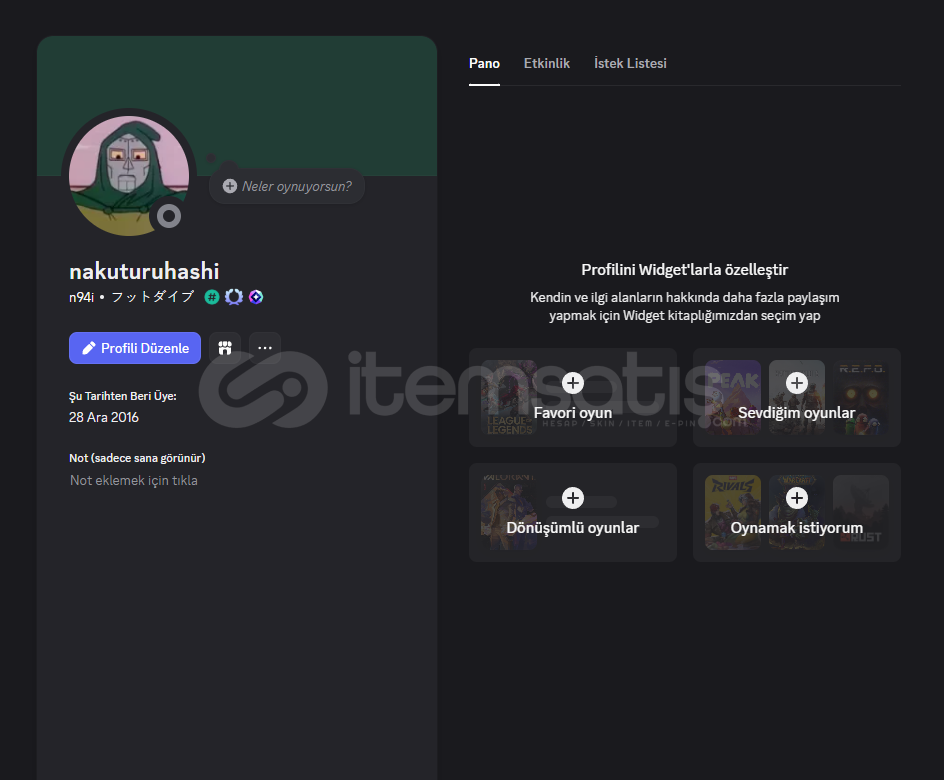Click the Neler oynuyorsun status bubble
Image resolution: width=944 pixels, height=780 pixels.
click(287, 186)
